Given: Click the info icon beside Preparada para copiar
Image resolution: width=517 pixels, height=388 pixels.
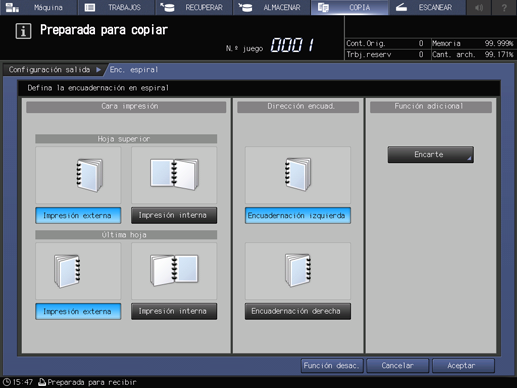Looking at the screenshot, I should point(23,31).
